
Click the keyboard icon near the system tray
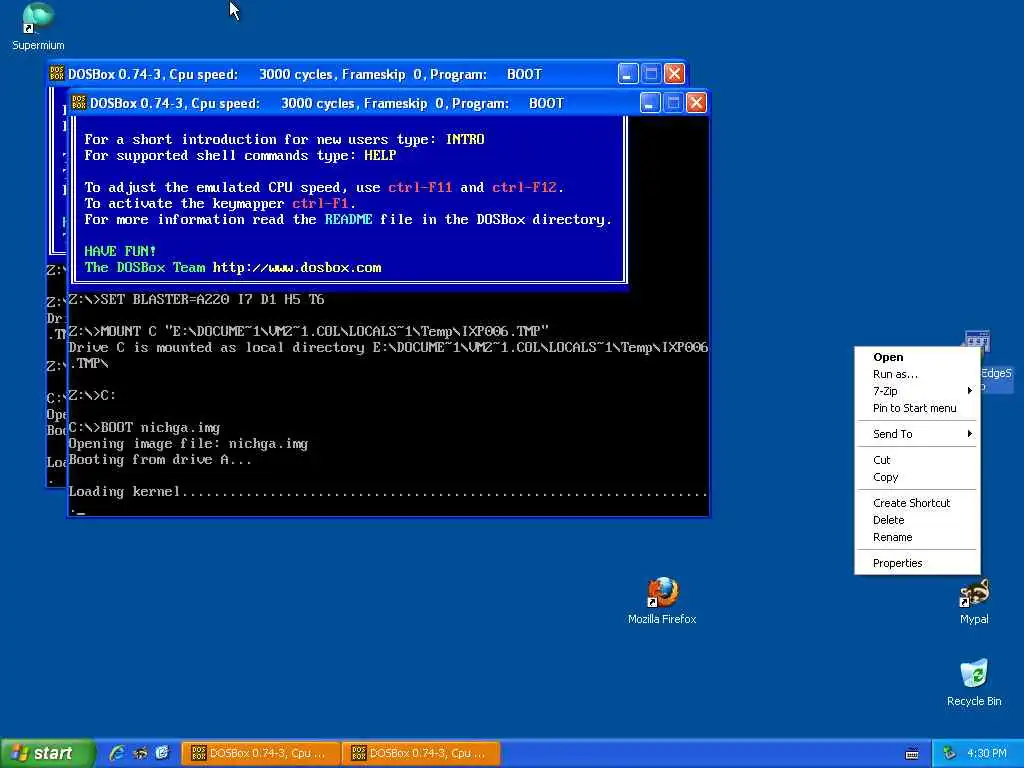pos(912,754)
